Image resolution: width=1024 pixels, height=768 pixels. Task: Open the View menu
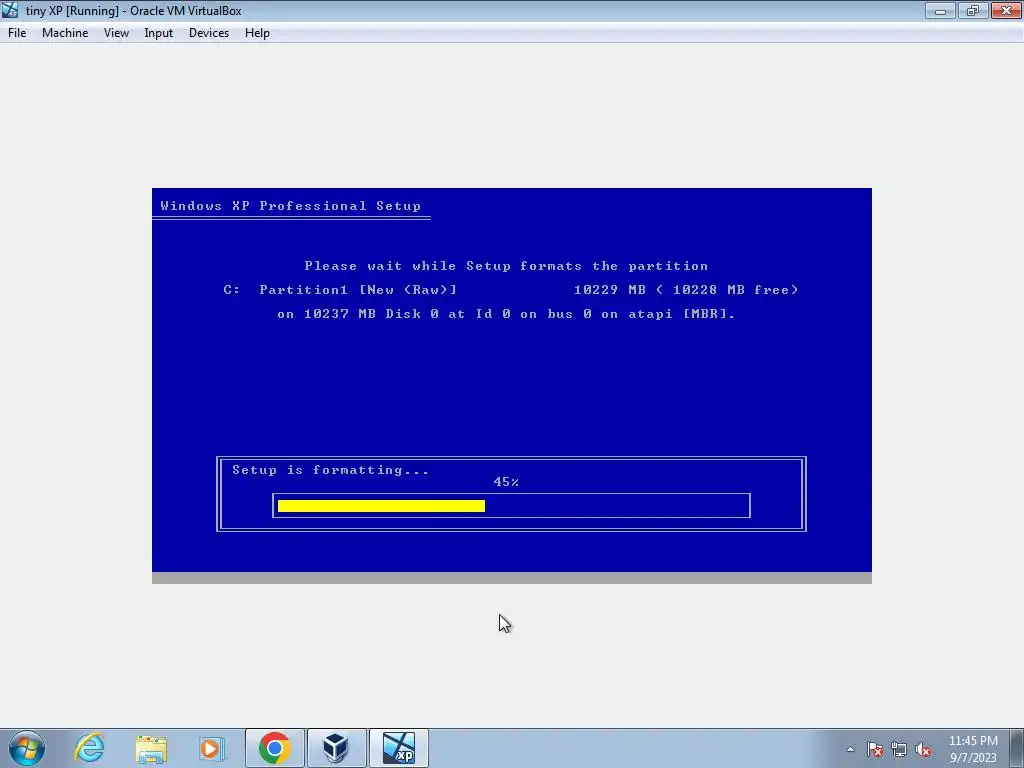click(x=116, y=33)
